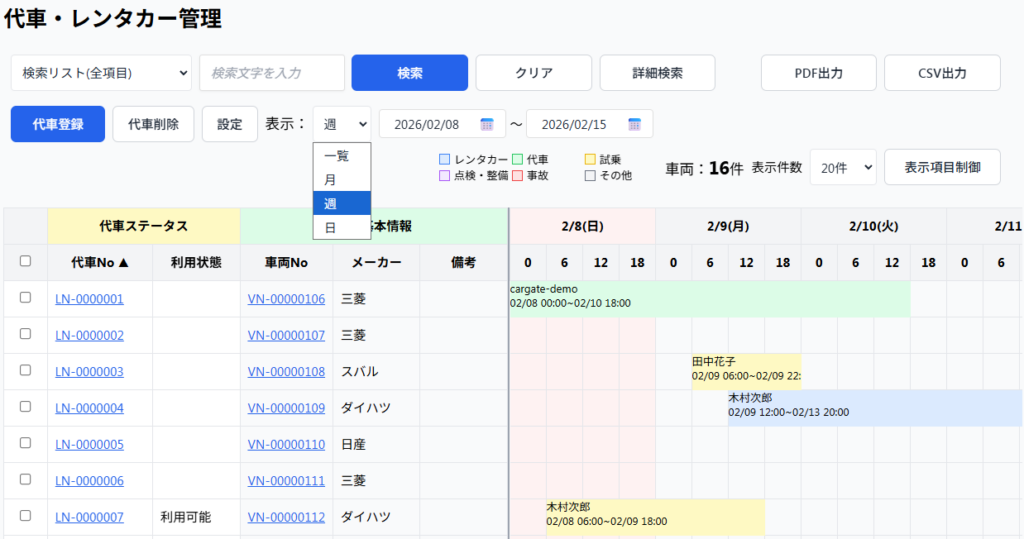Click the レンタカー legend color box
This screenshot has width=1024, height=539.
[x=445, y=160]
